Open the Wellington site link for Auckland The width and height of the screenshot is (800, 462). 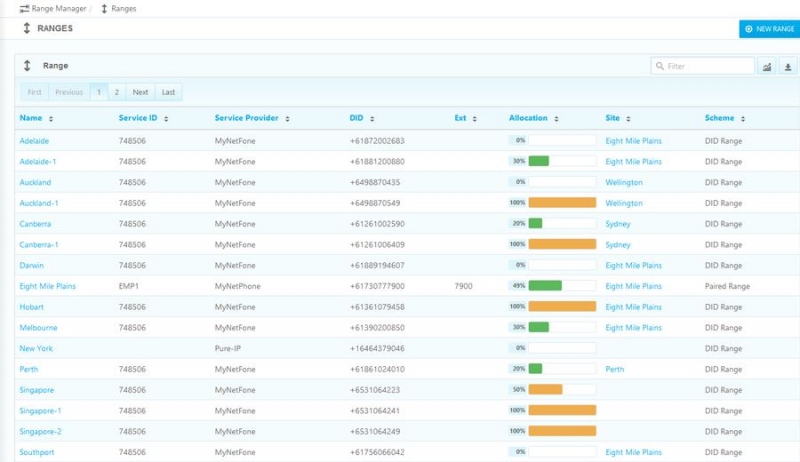point(624,183)
